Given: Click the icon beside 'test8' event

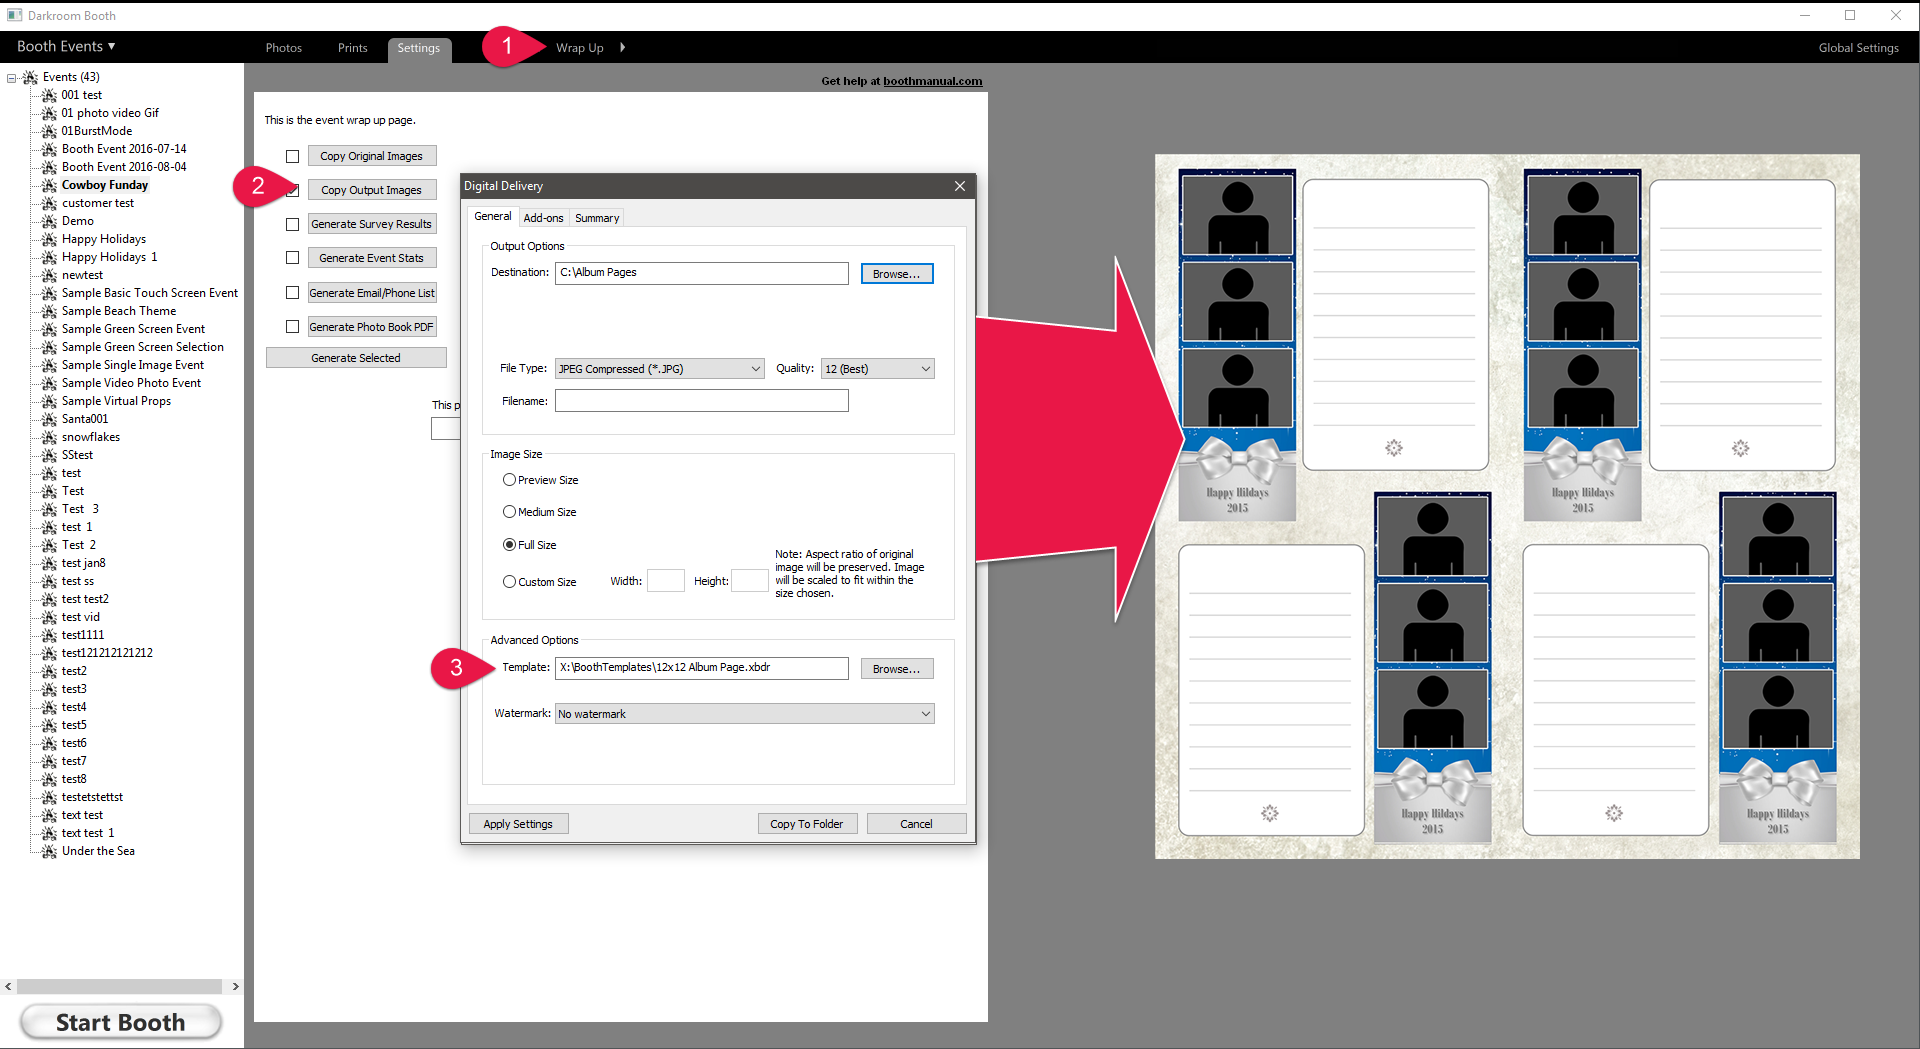Looking at the screenshot, I should pos(49,779).
